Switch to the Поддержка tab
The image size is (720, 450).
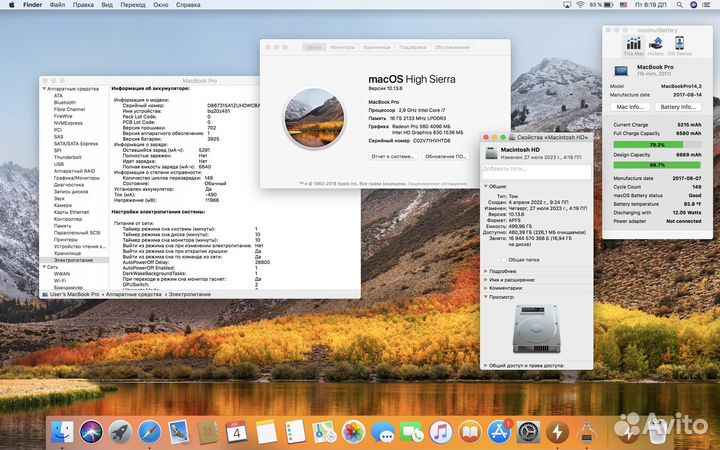tap(412, 47)
